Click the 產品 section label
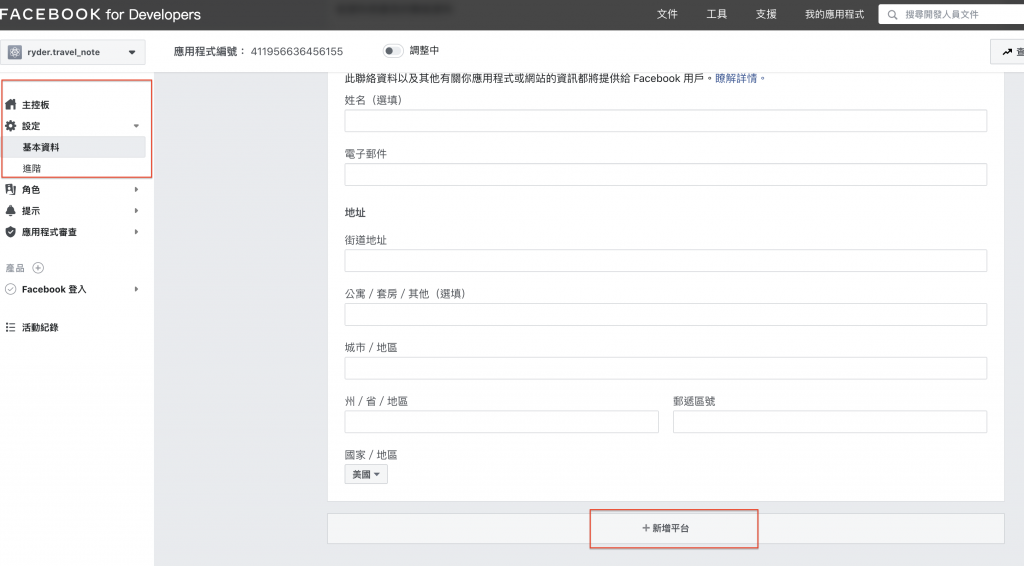This screenshot has height=566, width=1024. tap(15, 268)
